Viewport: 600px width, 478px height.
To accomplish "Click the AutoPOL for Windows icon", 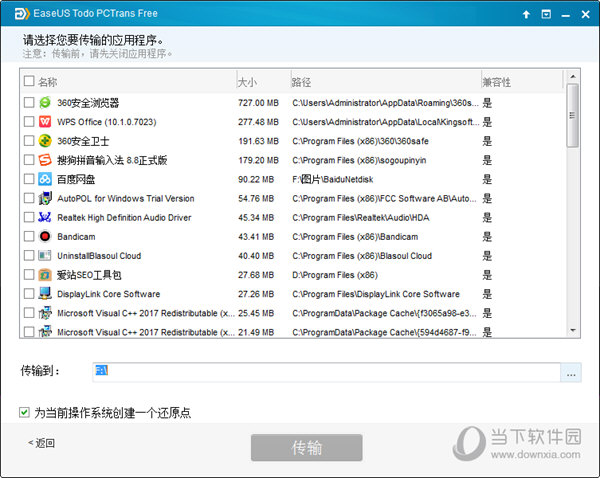I will coord(45,198).
